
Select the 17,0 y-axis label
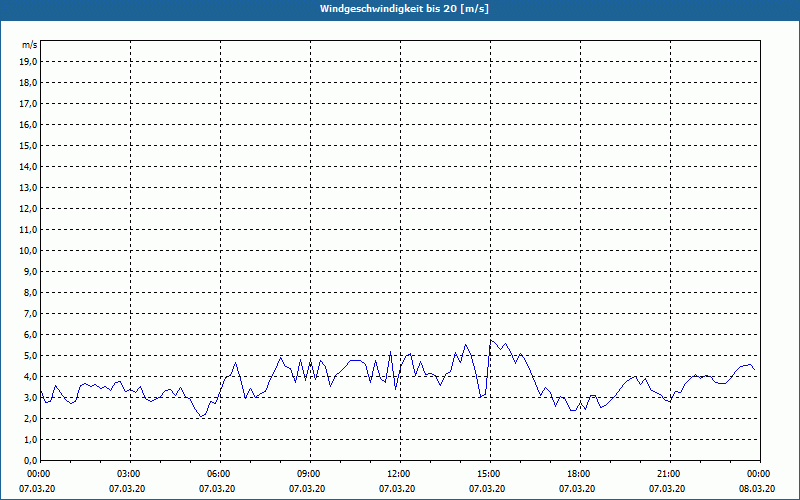(x=29, y=104)
